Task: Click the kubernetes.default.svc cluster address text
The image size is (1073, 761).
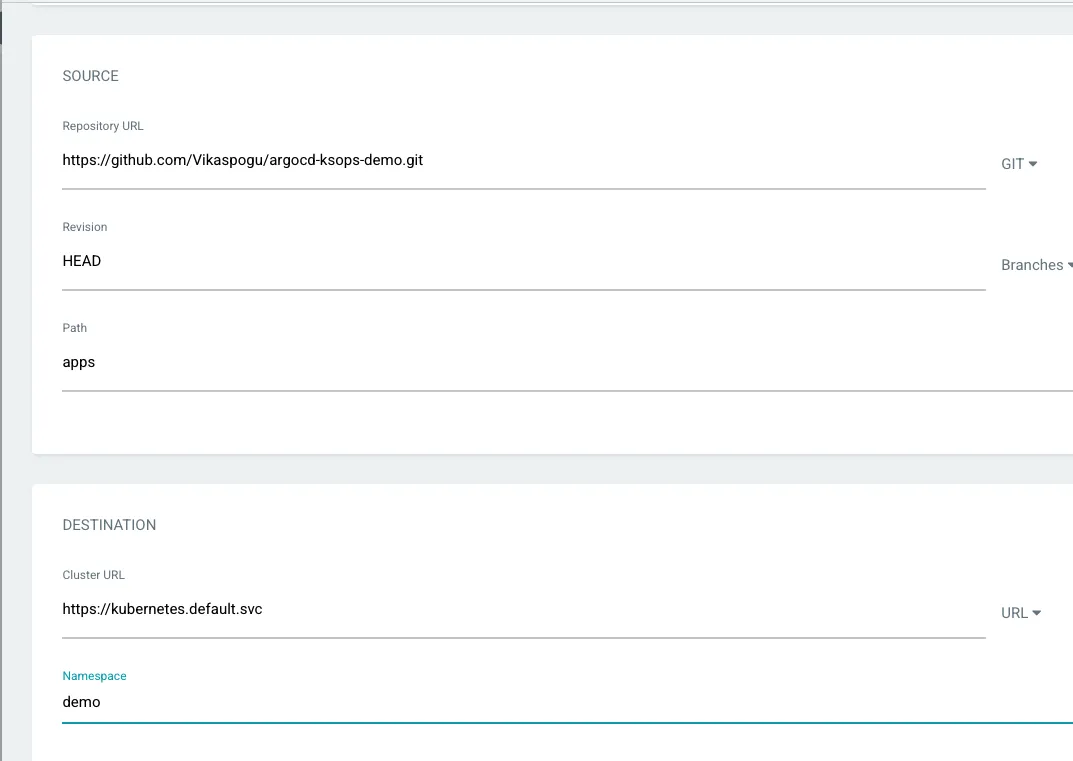Action: [162, 609]
